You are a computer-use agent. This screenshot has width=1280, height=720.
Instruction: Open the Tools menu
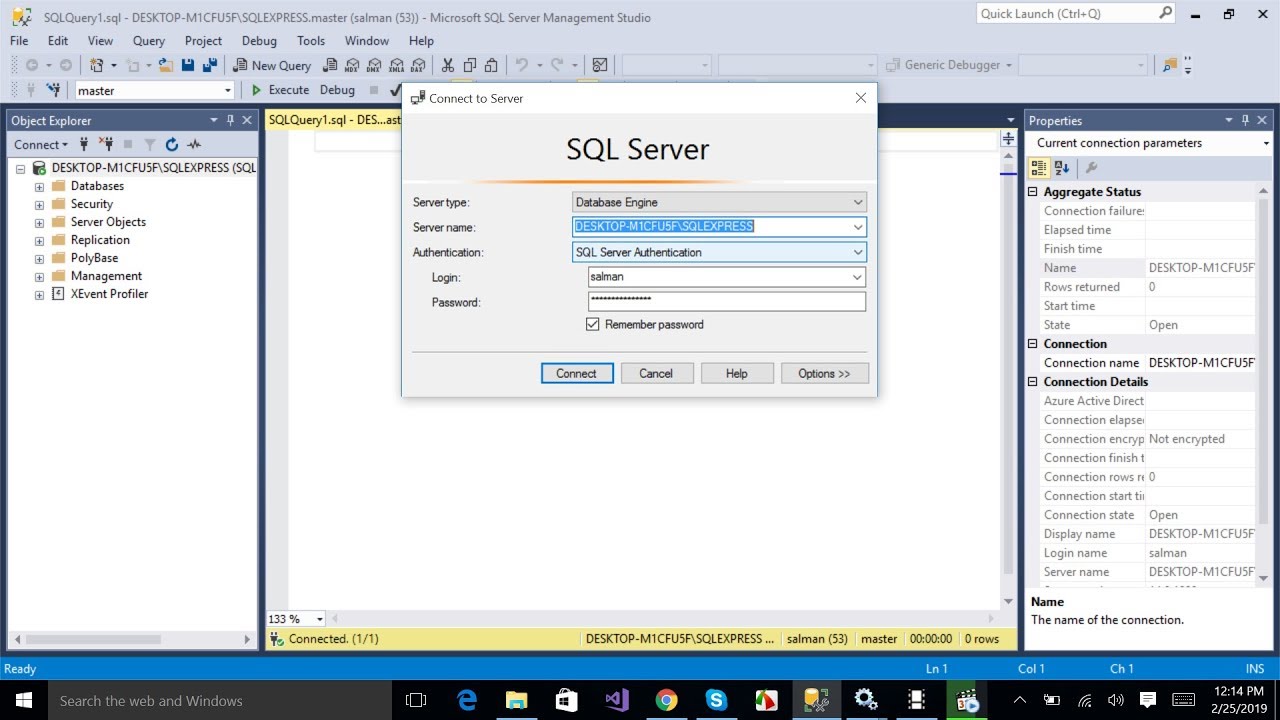pos(311,41)
